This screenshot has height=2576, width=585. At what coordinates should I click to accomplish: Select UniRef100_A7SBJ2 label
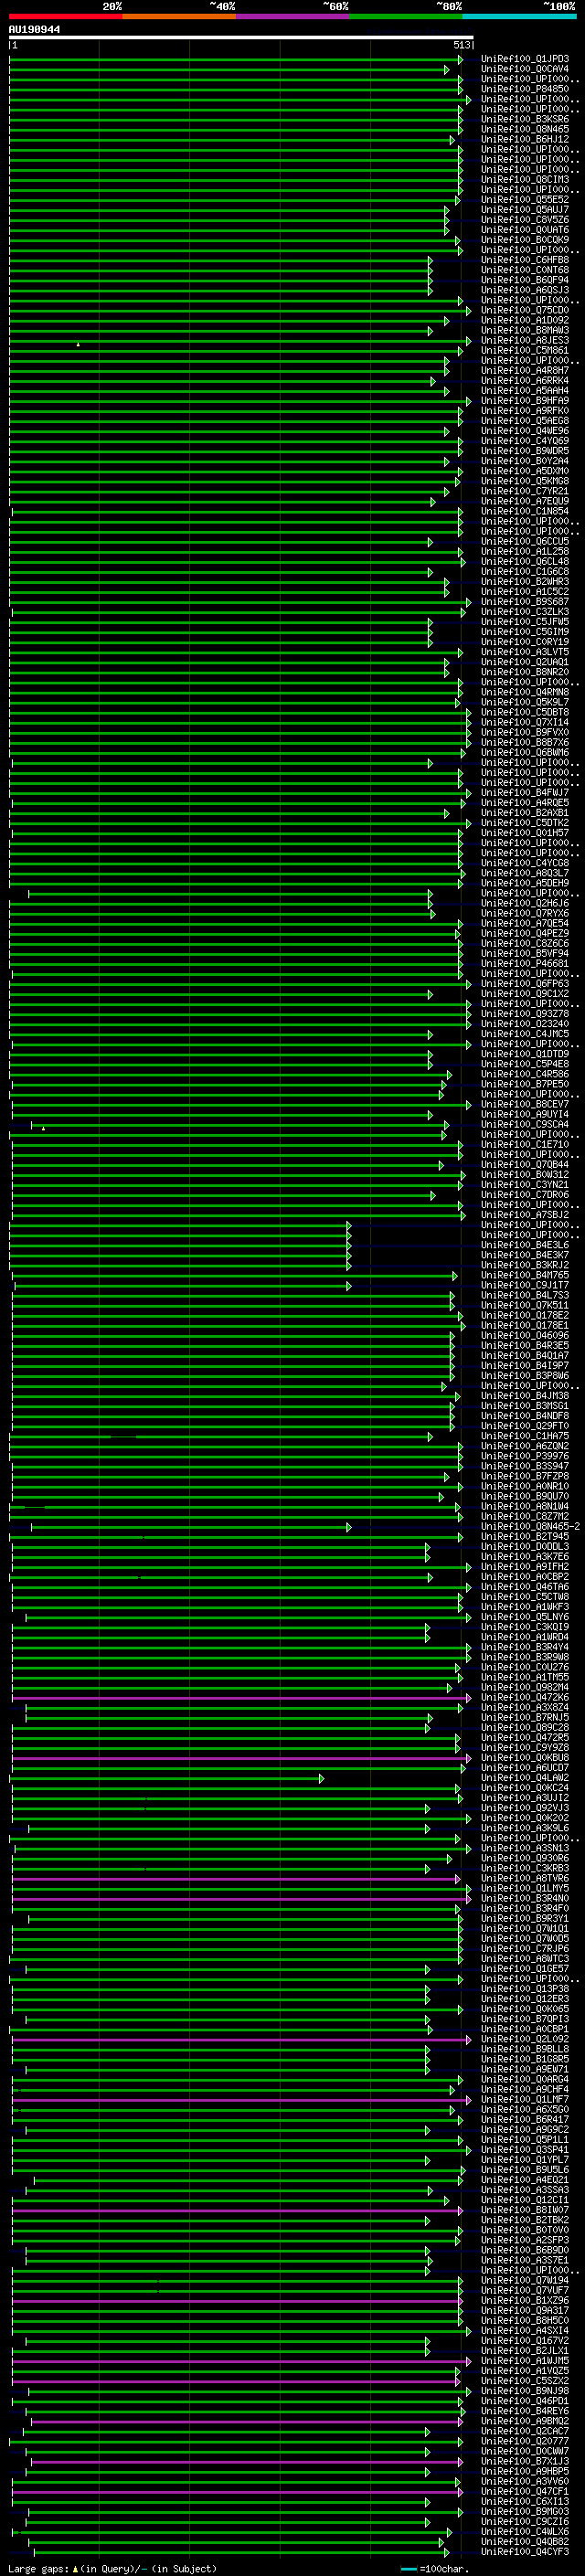point(525,1215)
